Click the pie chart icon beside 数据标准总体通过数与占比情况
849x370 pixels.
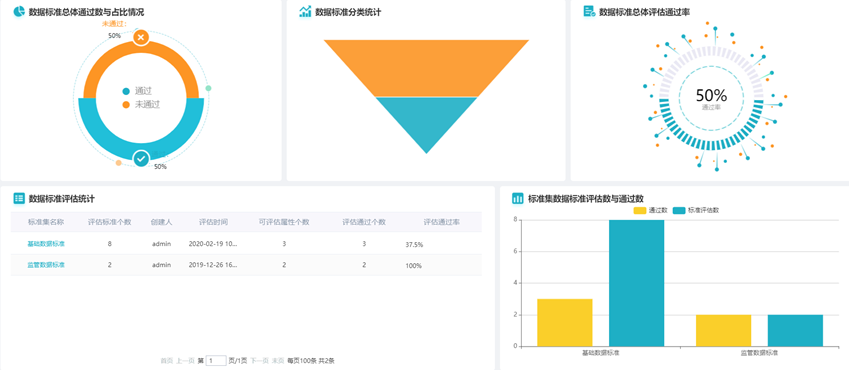pos(19,11)
